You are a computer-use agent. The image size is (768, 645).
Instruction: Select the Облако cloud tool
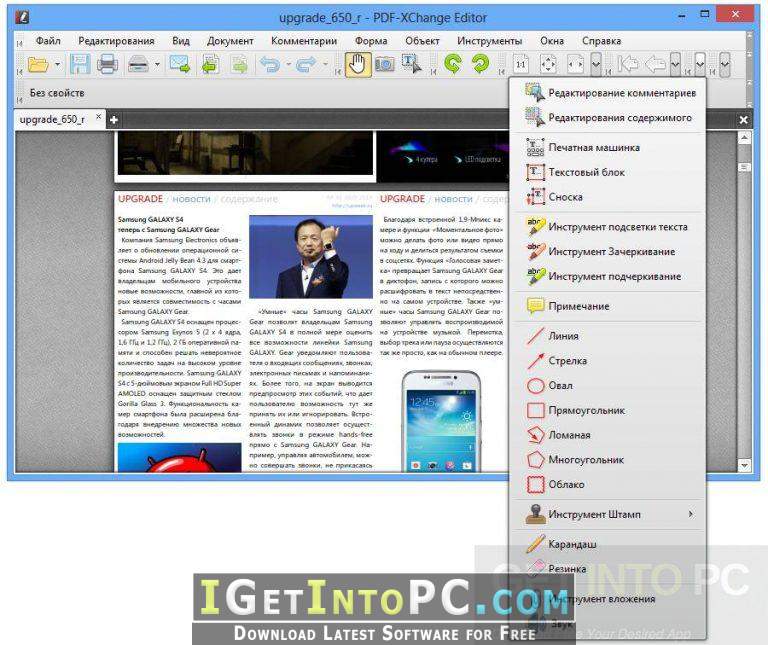point(608,484)
